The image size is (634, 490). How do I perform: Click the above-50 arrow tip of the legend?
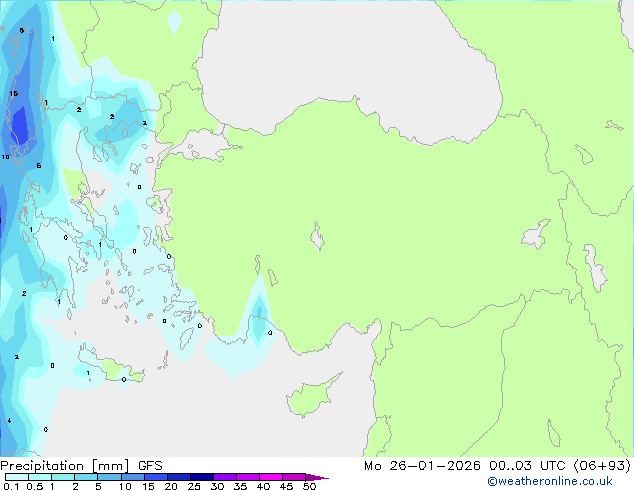pyautogui.click(x=317, y=477)
